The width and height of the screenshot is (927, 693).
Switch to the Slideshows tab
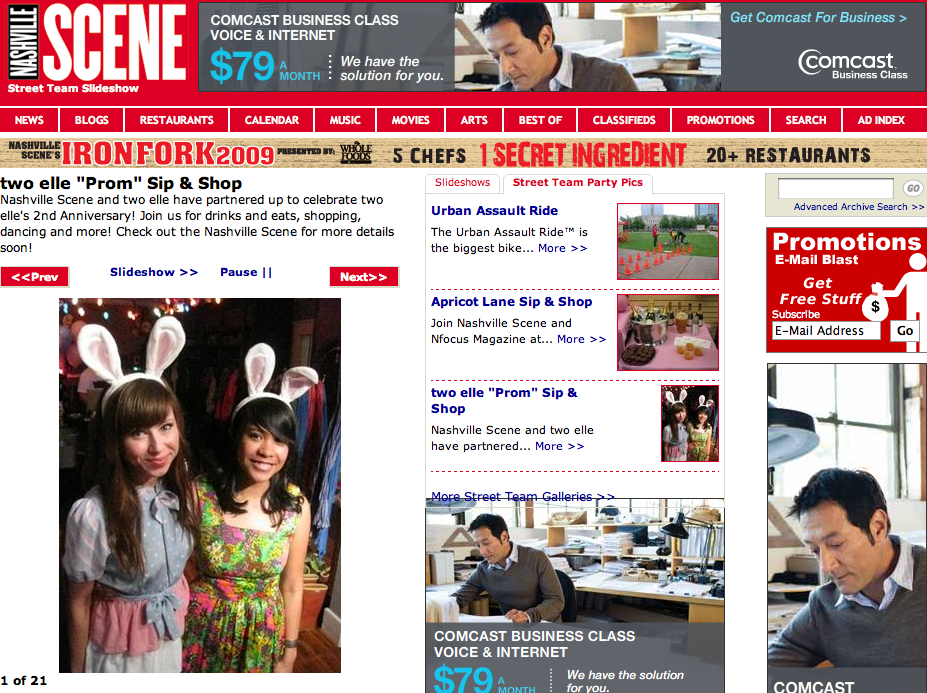462,183
